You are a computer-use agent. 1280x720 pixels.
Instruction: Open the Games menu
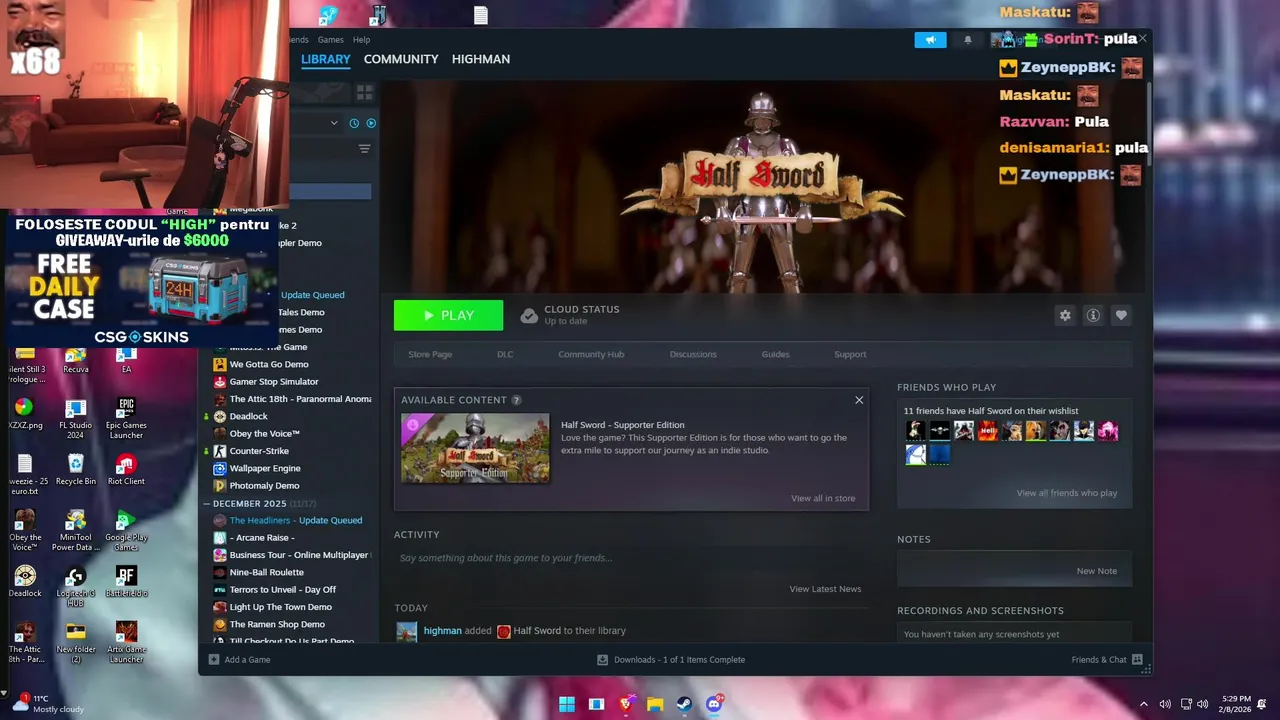click(330, 40)
